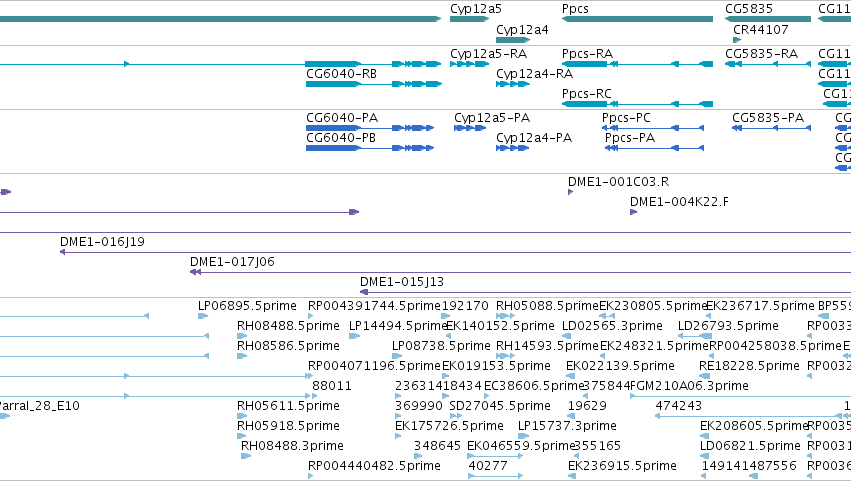Viewport: 851px width, 481px height.
Task: Open the Ppcs-RC transcript label
Action: 587,94
